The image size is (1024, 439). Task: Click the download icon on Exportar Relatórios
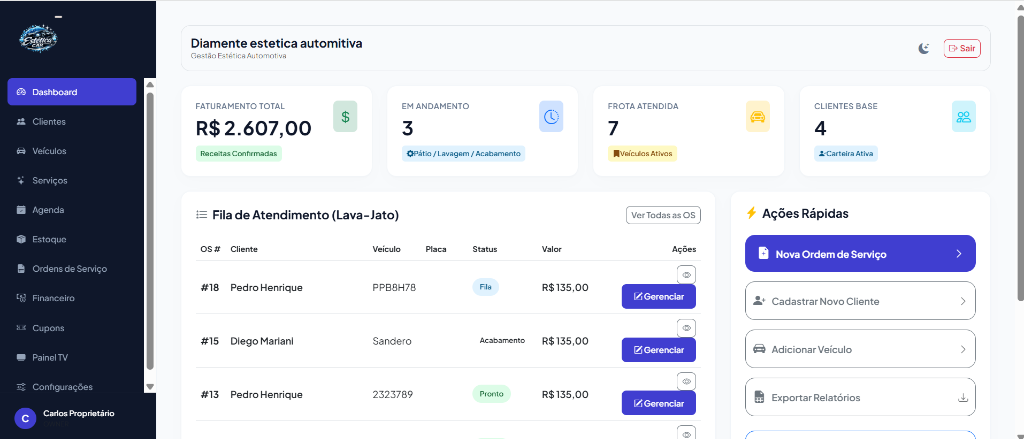[963, 397]
